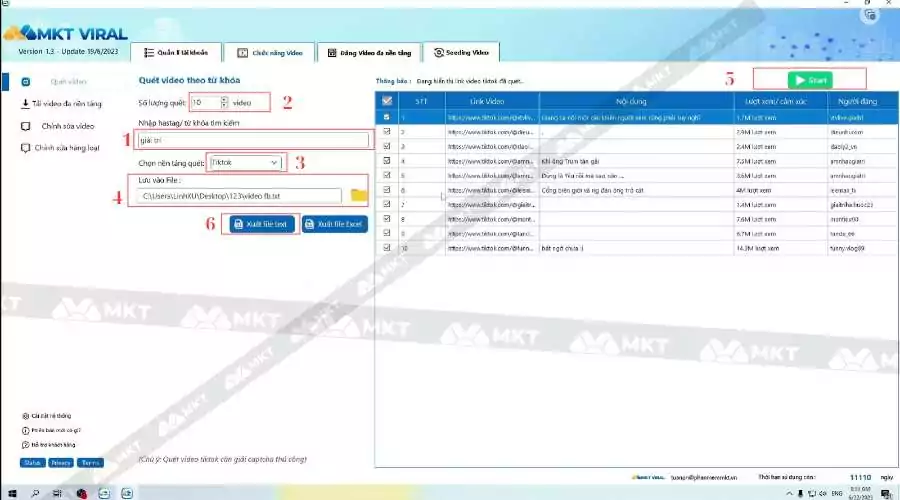Click ENG language indicator in taskbar
The height and width of the screenshot is (500, 900).
coord(837,494)
